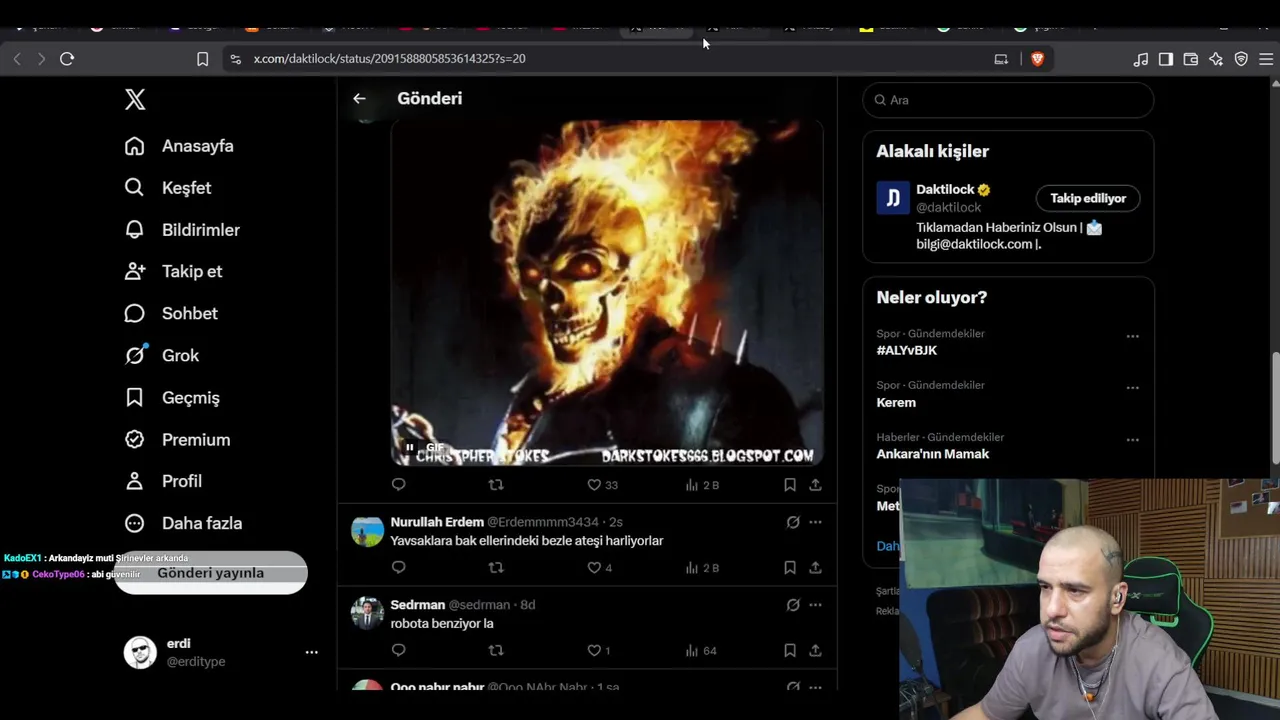This screenshot has height=720, width=1280.
Task: Share Nurullah Erdem's comment
Action: pos(815,568)
